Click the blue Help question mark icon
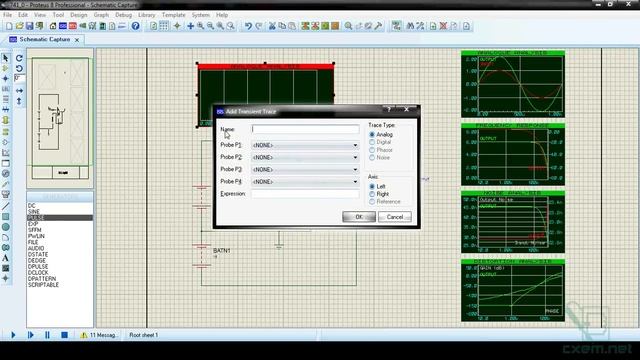Viewport: 640px width, 360px height. (x=136, y=26)
